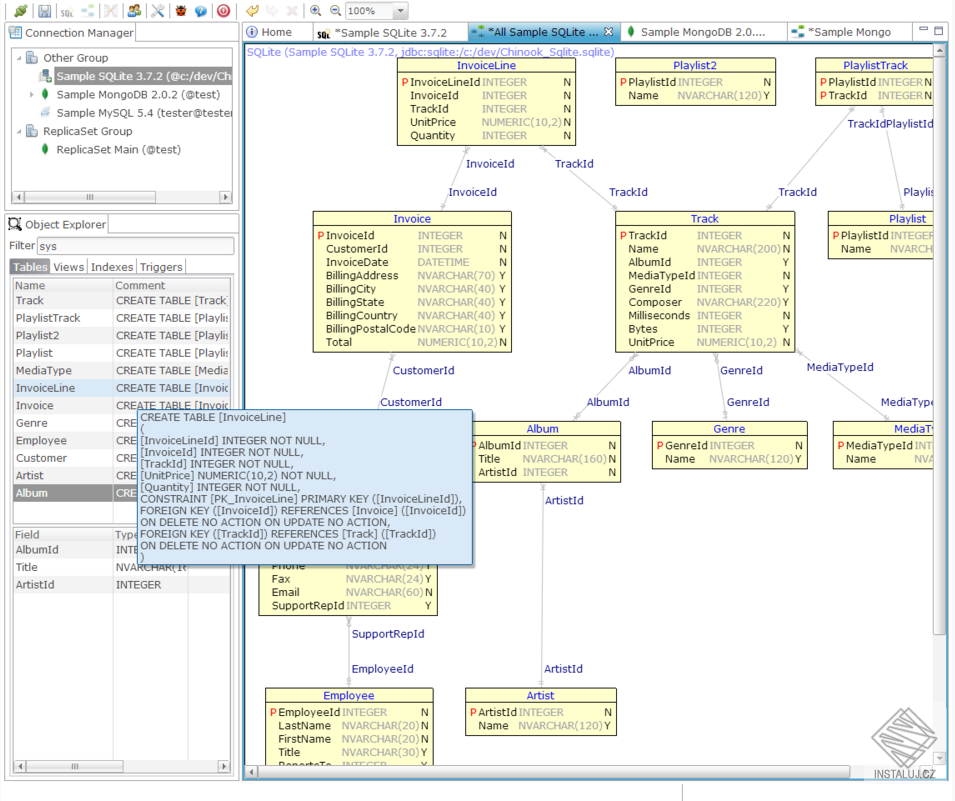955x801 pixels.
Task: Select the ArtistId field row
Action: (122, 585)
